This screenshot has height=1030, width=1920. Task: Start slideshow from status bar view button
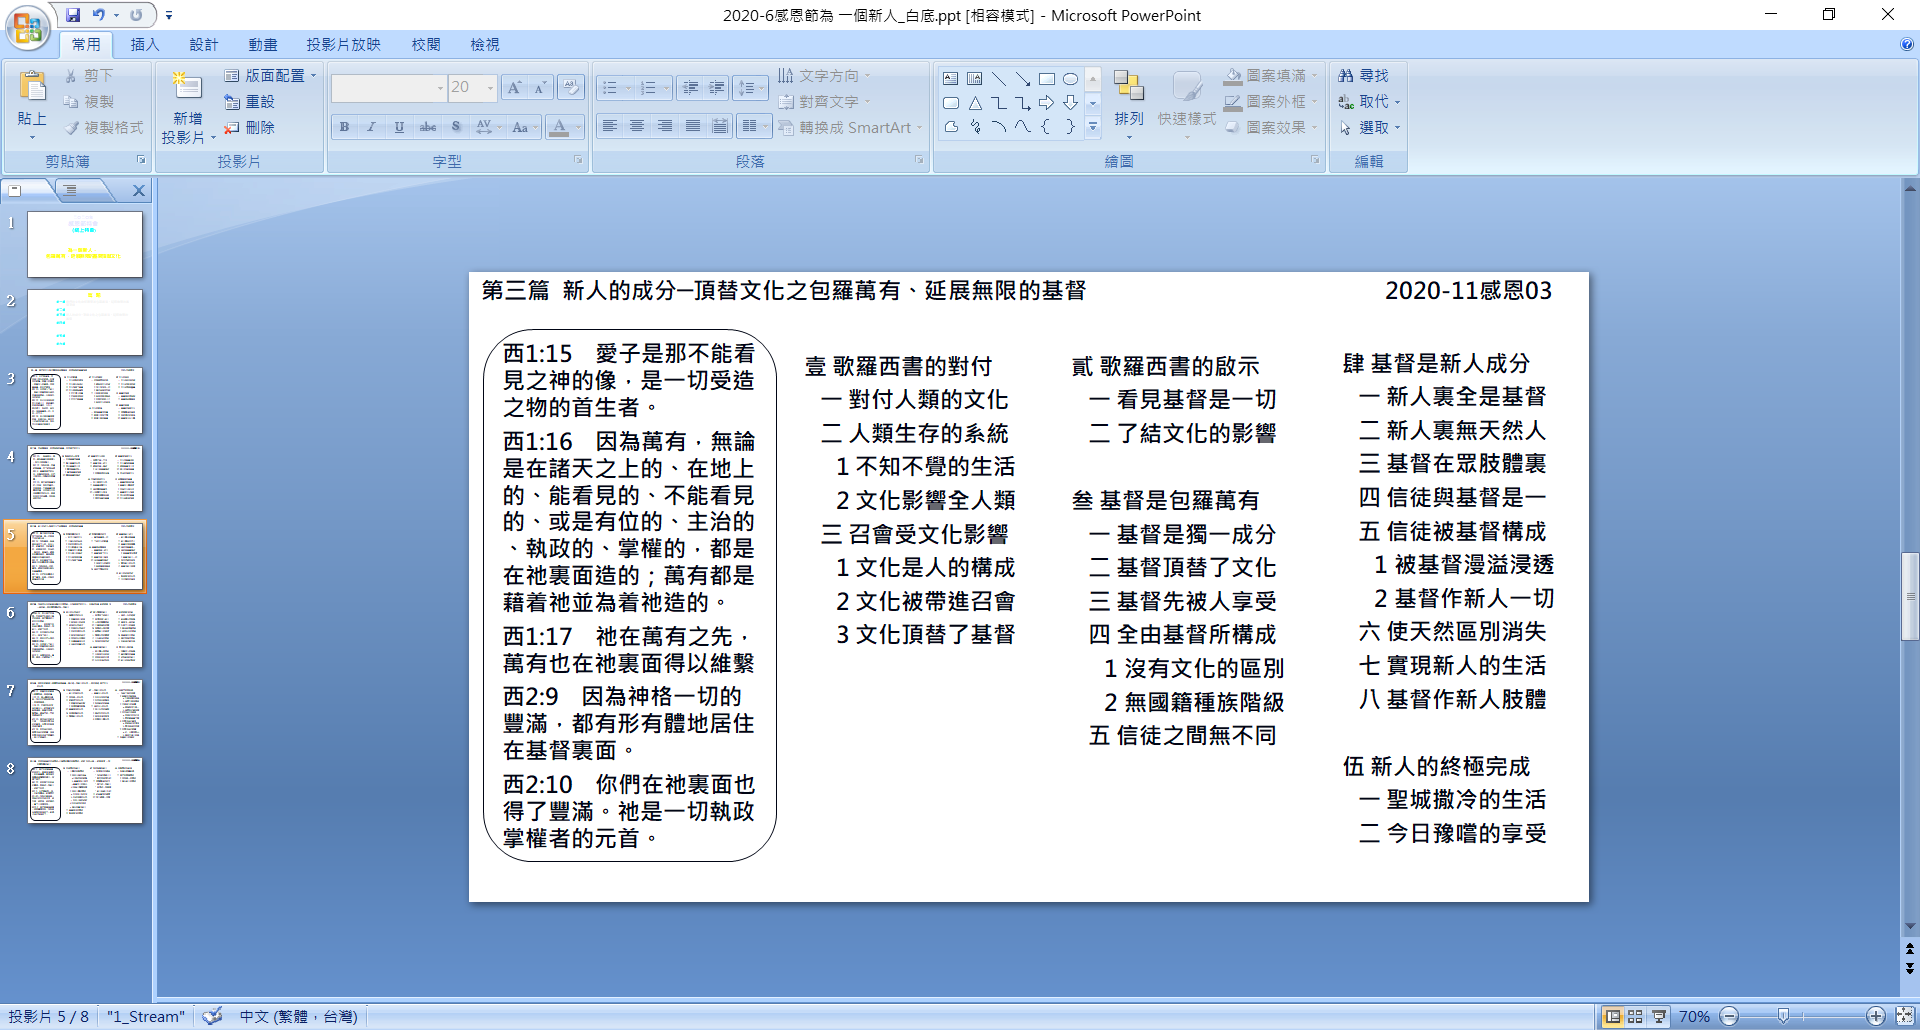click(1659, 1016)
